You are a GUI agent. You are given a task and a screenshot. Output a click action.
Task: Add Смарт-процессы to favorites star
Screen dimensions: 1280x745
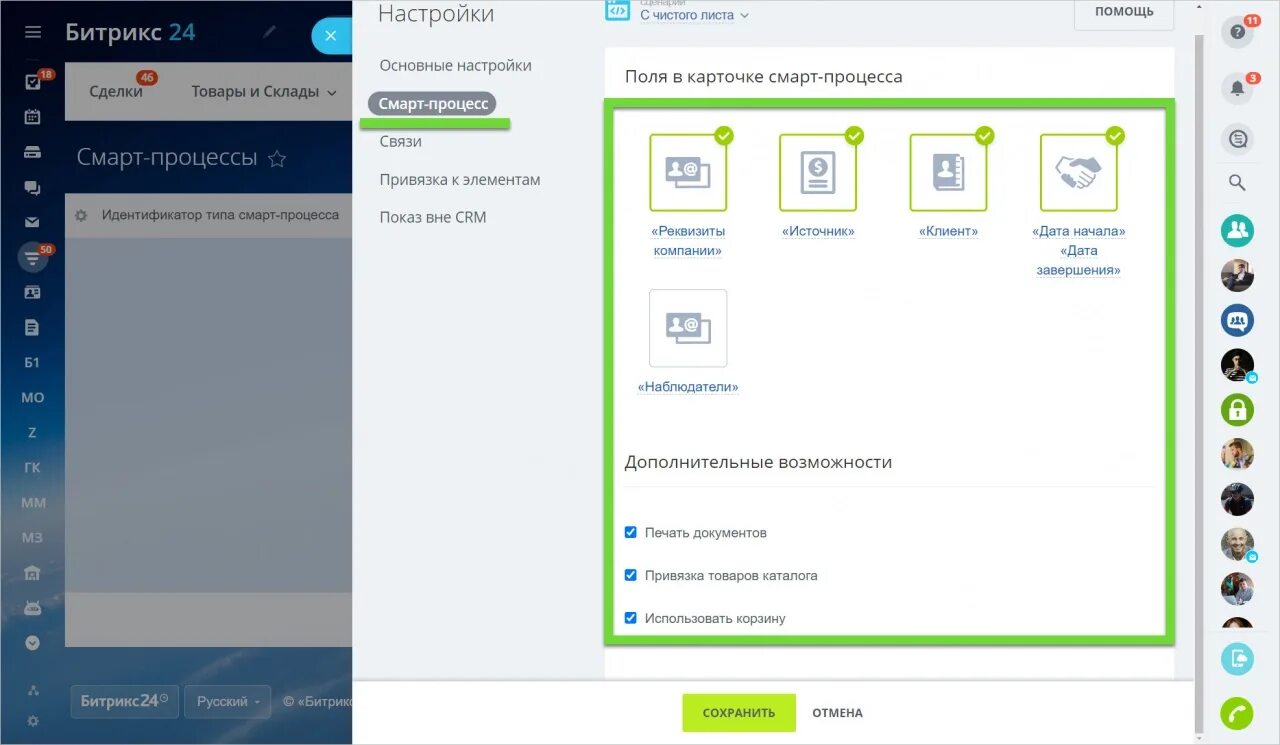click(278, 158)
